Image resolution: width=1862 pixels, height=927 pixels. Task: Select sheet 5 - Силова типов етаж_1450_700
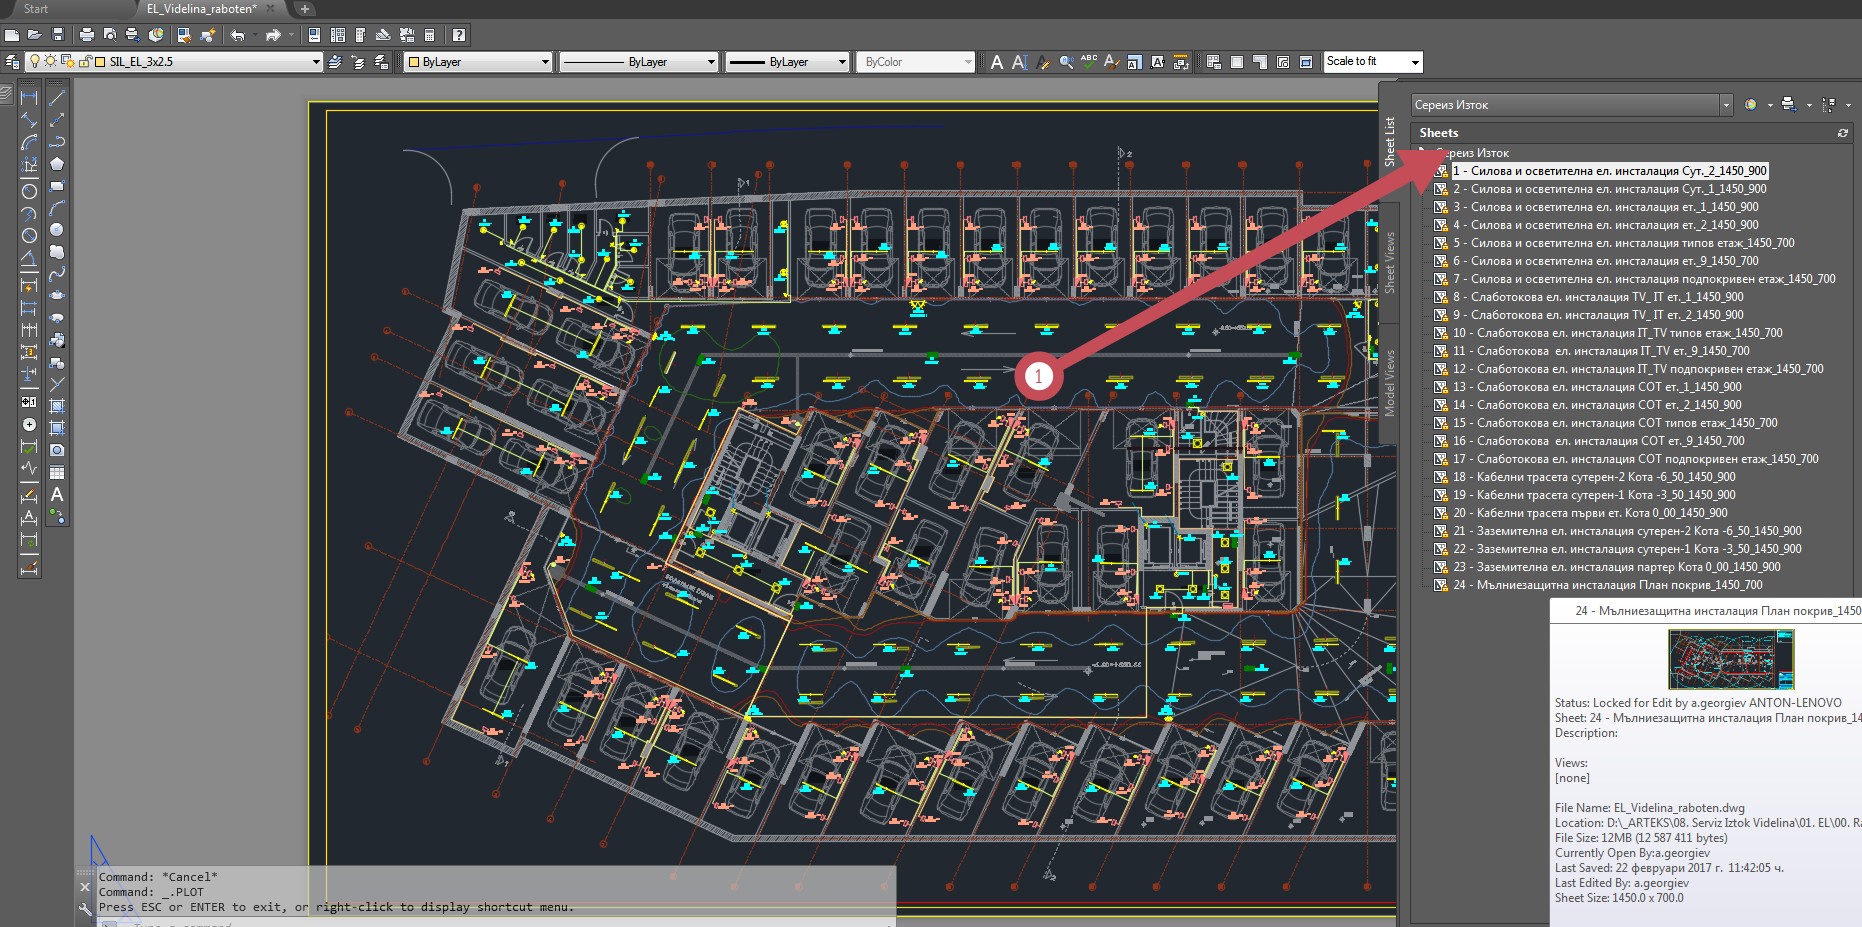pyautogui.click(x=1623, y=243)
